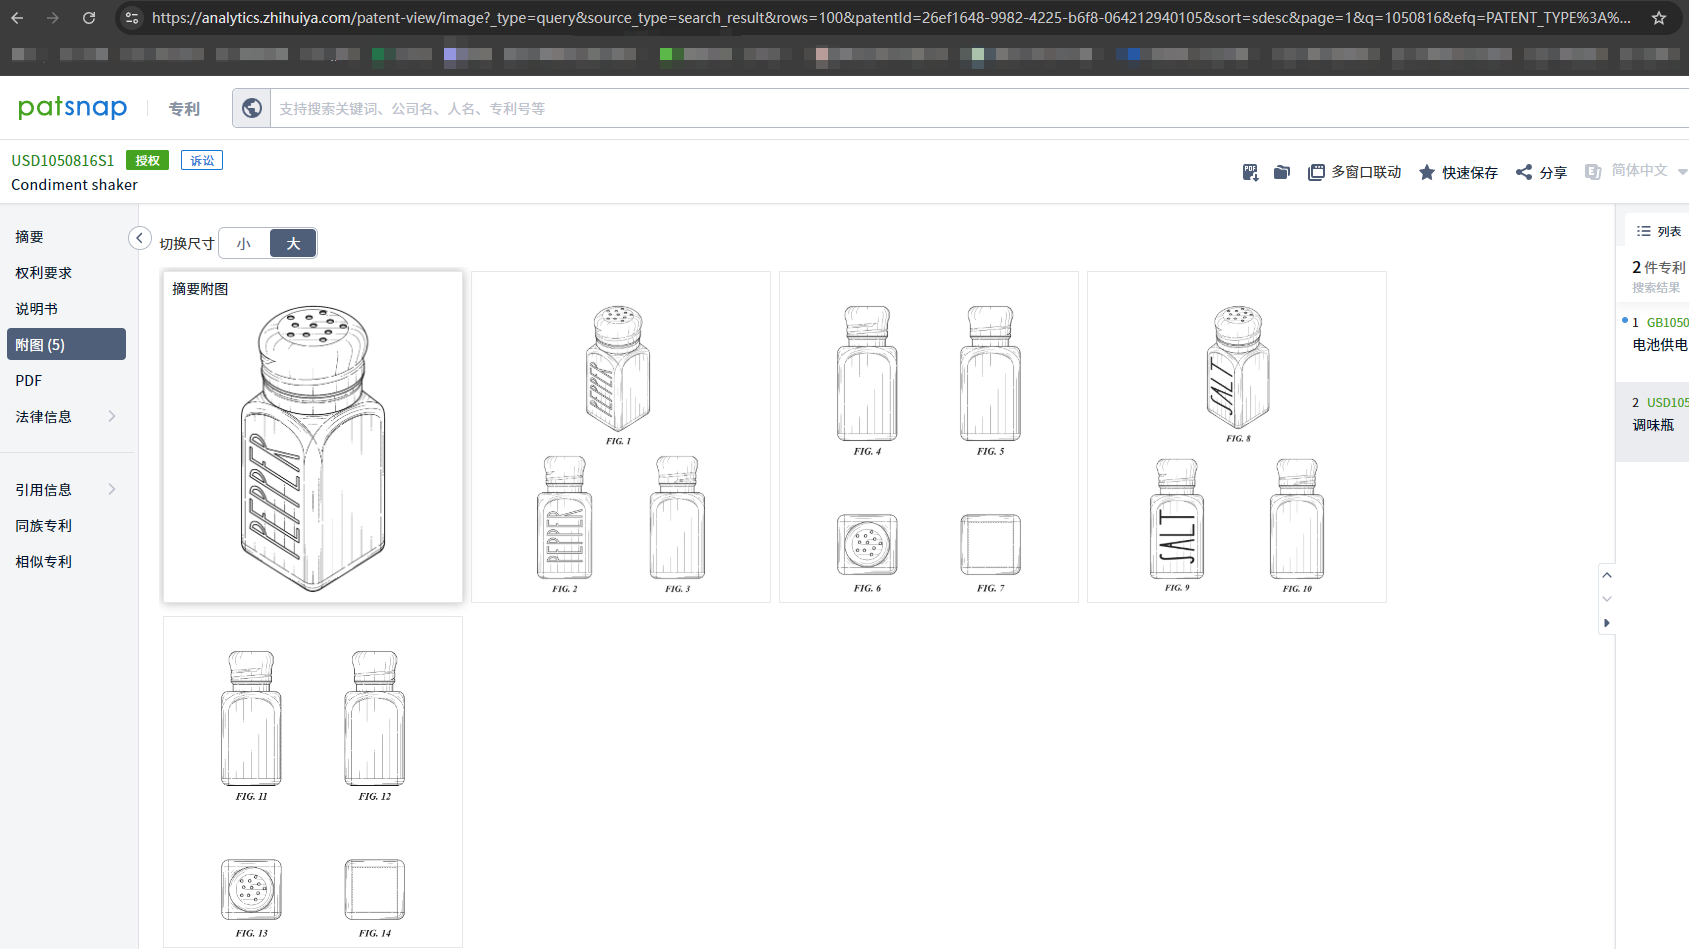The height and width of the screenshot is (949, 1689).
Task: Switch image size to 小 small
Action: 244,243
